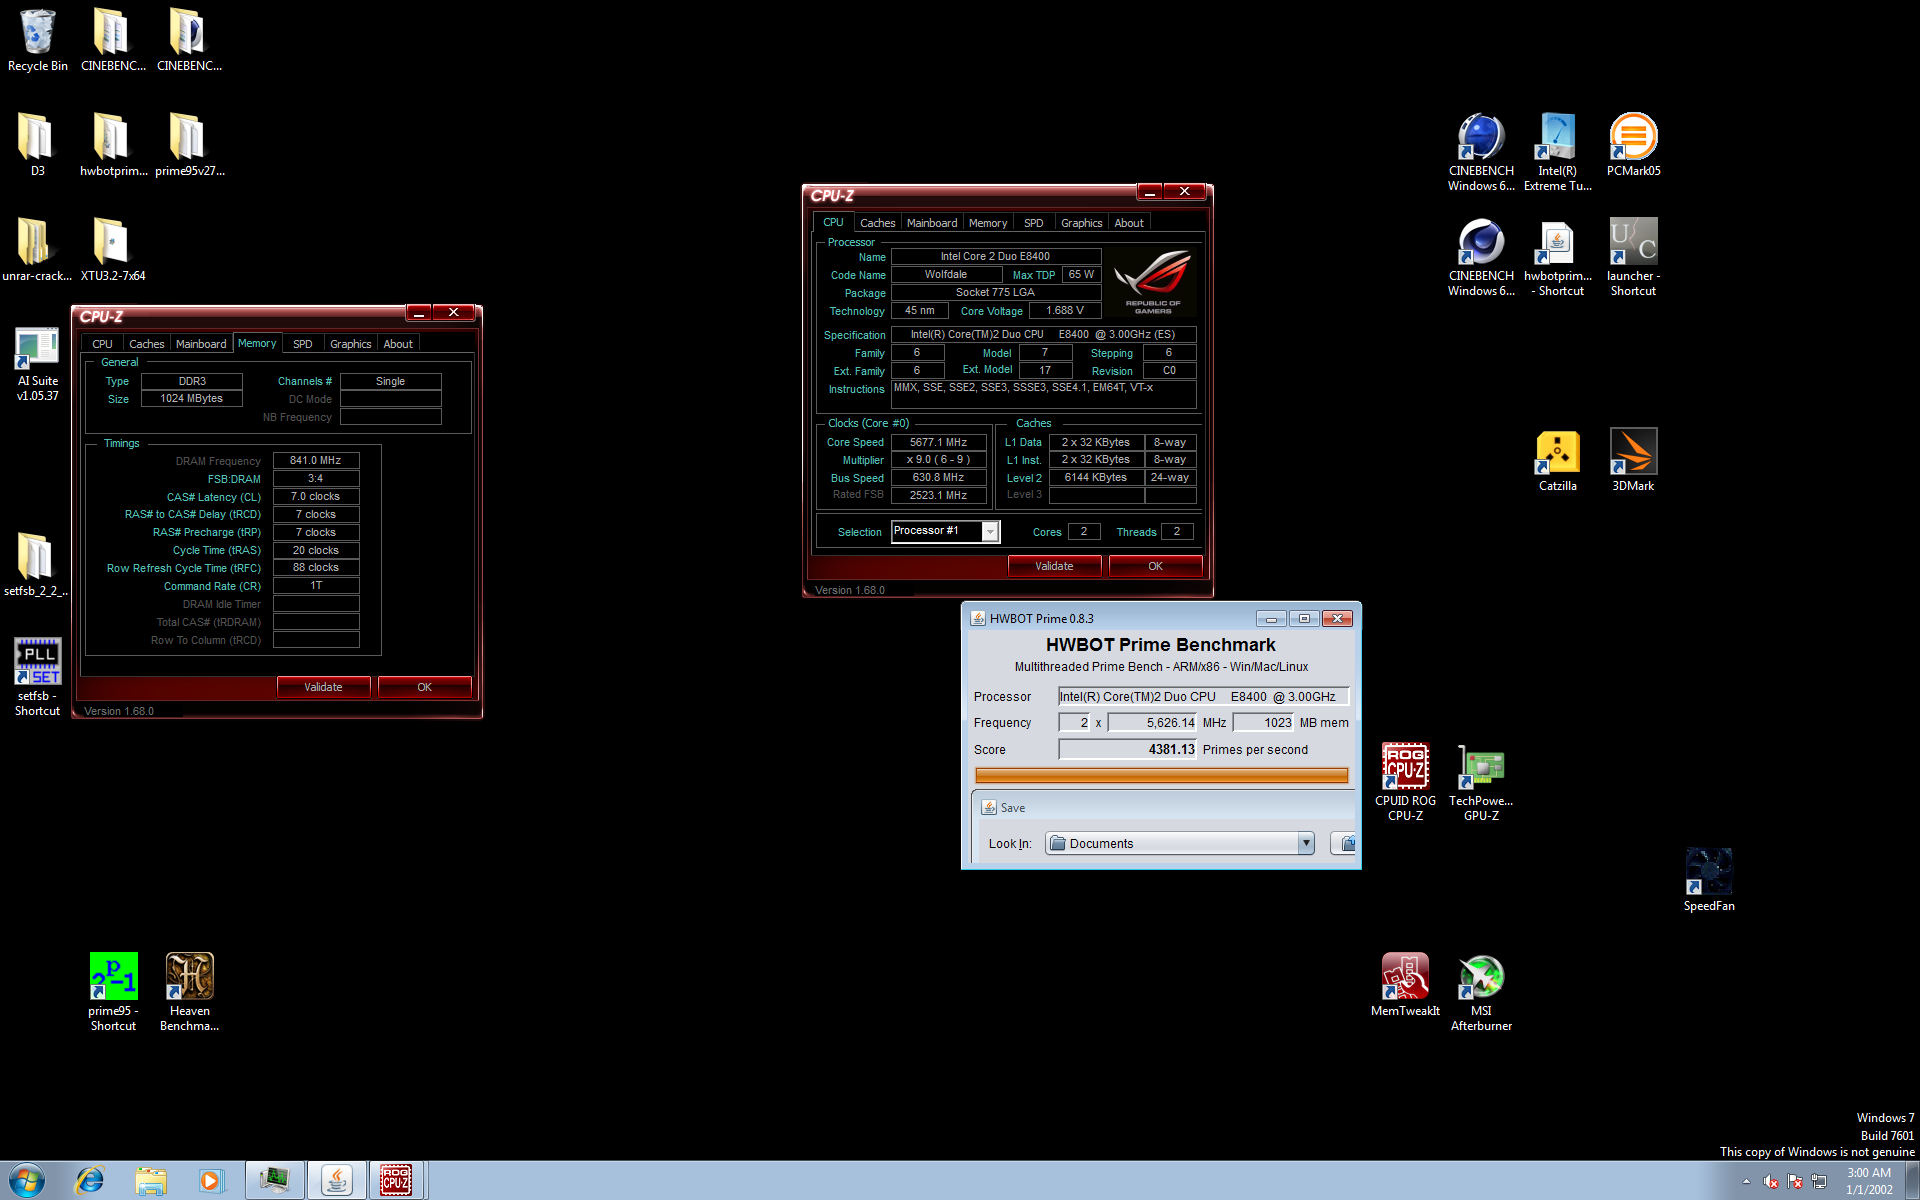Click the Frequency 5,626.14 MHz field
The height and width of the screenshot is (1200, 1920).
click(1151, 722)
